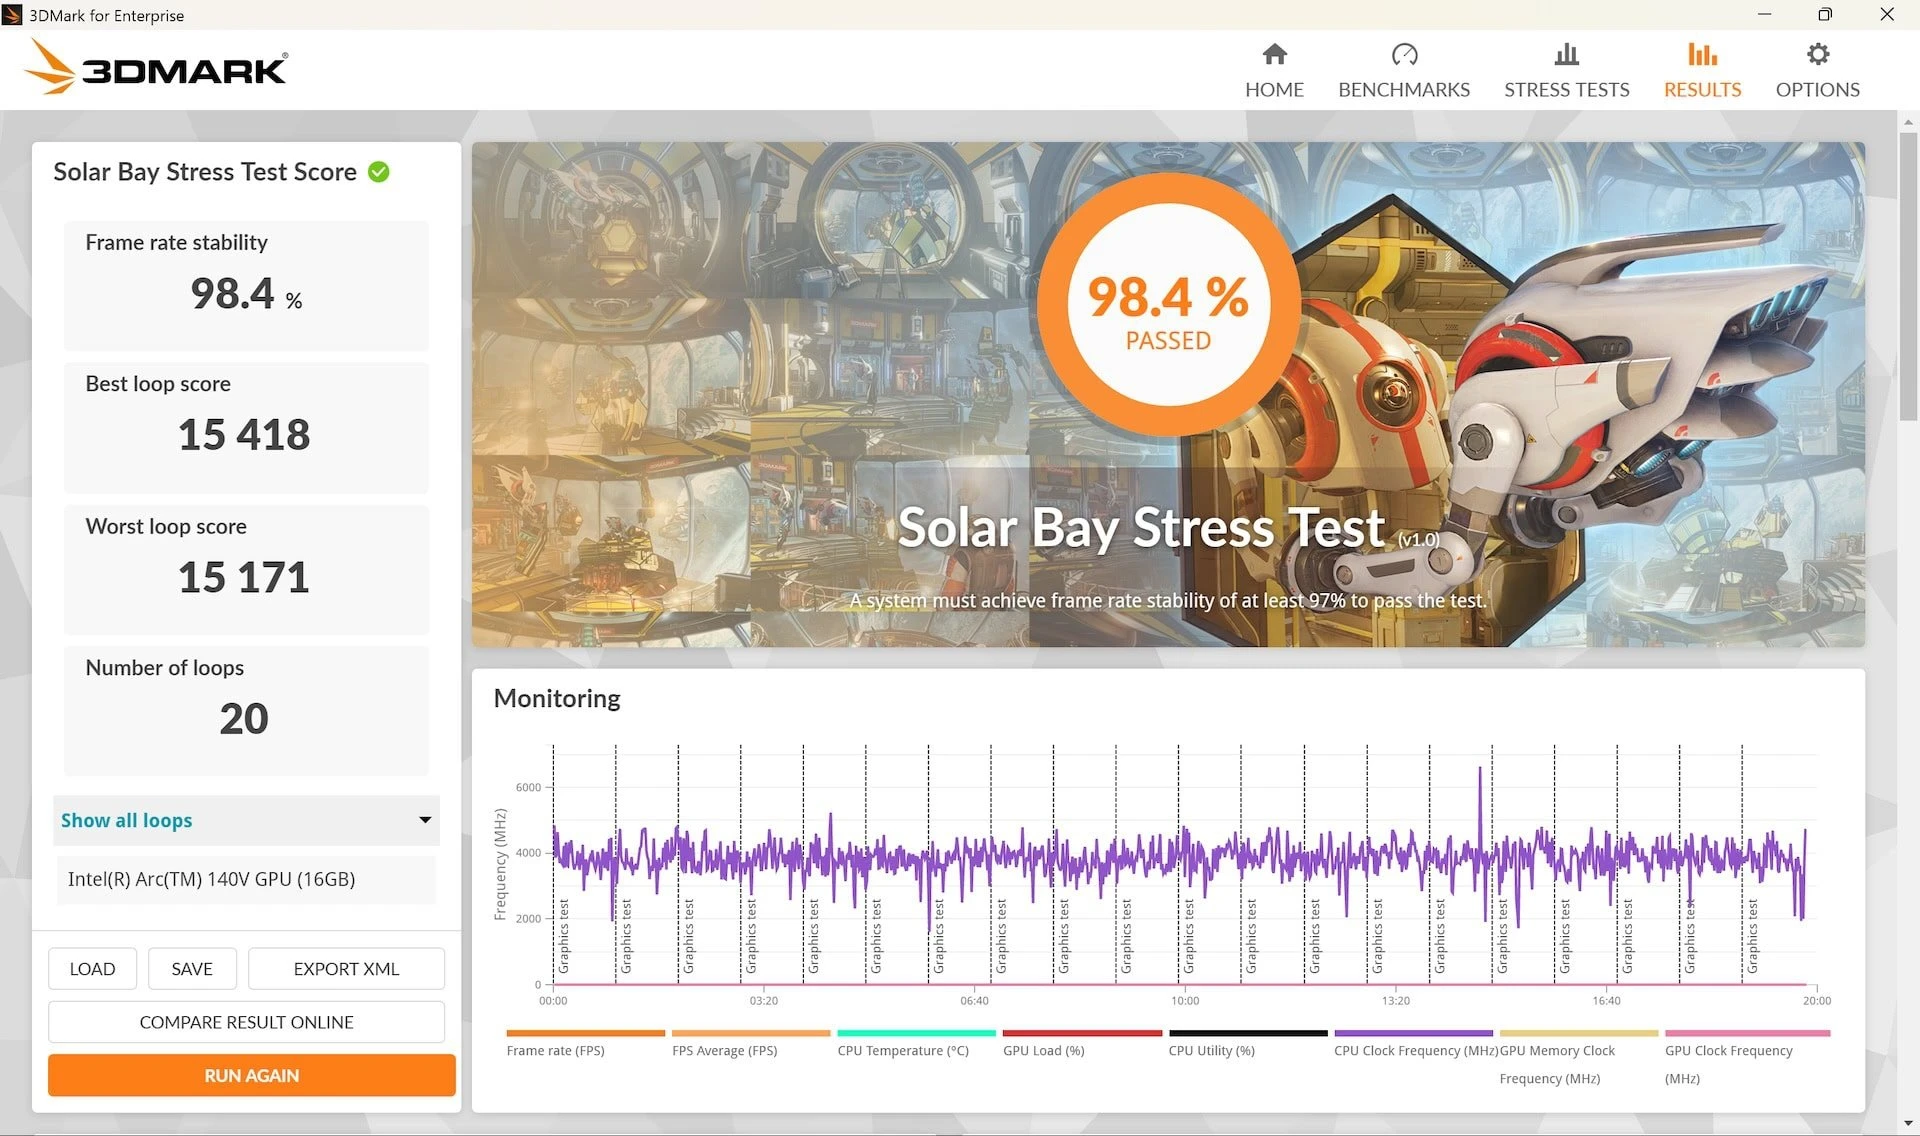The image size is (1920, 1136).
Task: Switch to the BENCHMARKS tab label
Action: [x=1404, y=90]
